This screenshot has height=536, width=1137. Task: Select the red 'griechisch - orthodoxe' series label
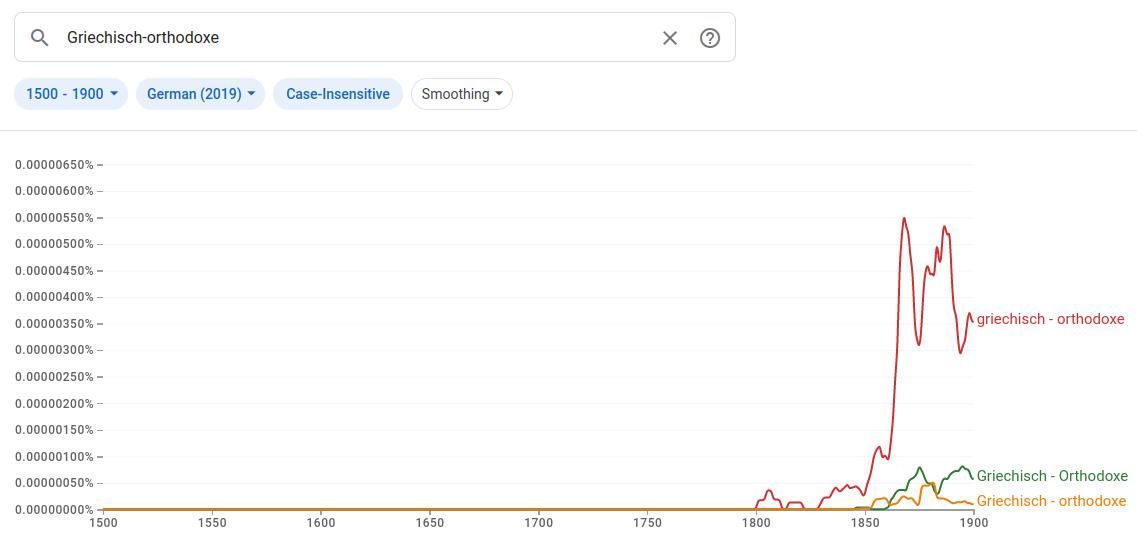pyautogui.click(x=1050, y=319)
